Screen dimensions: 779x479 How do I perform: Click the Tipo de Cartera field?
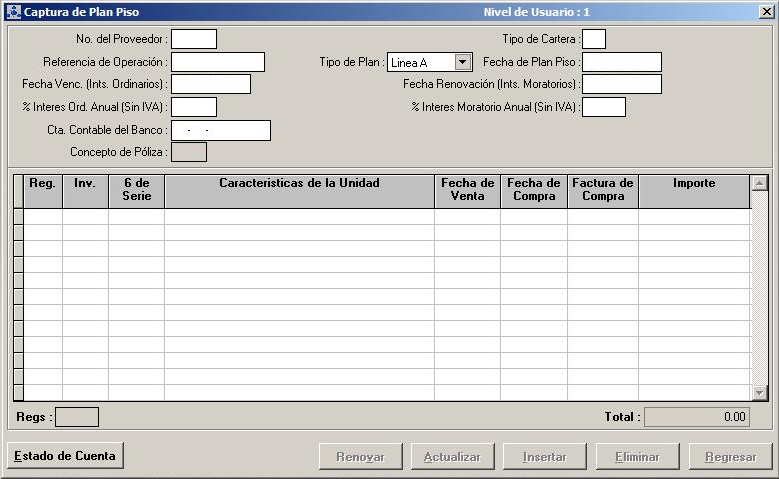tap(593, 39)
